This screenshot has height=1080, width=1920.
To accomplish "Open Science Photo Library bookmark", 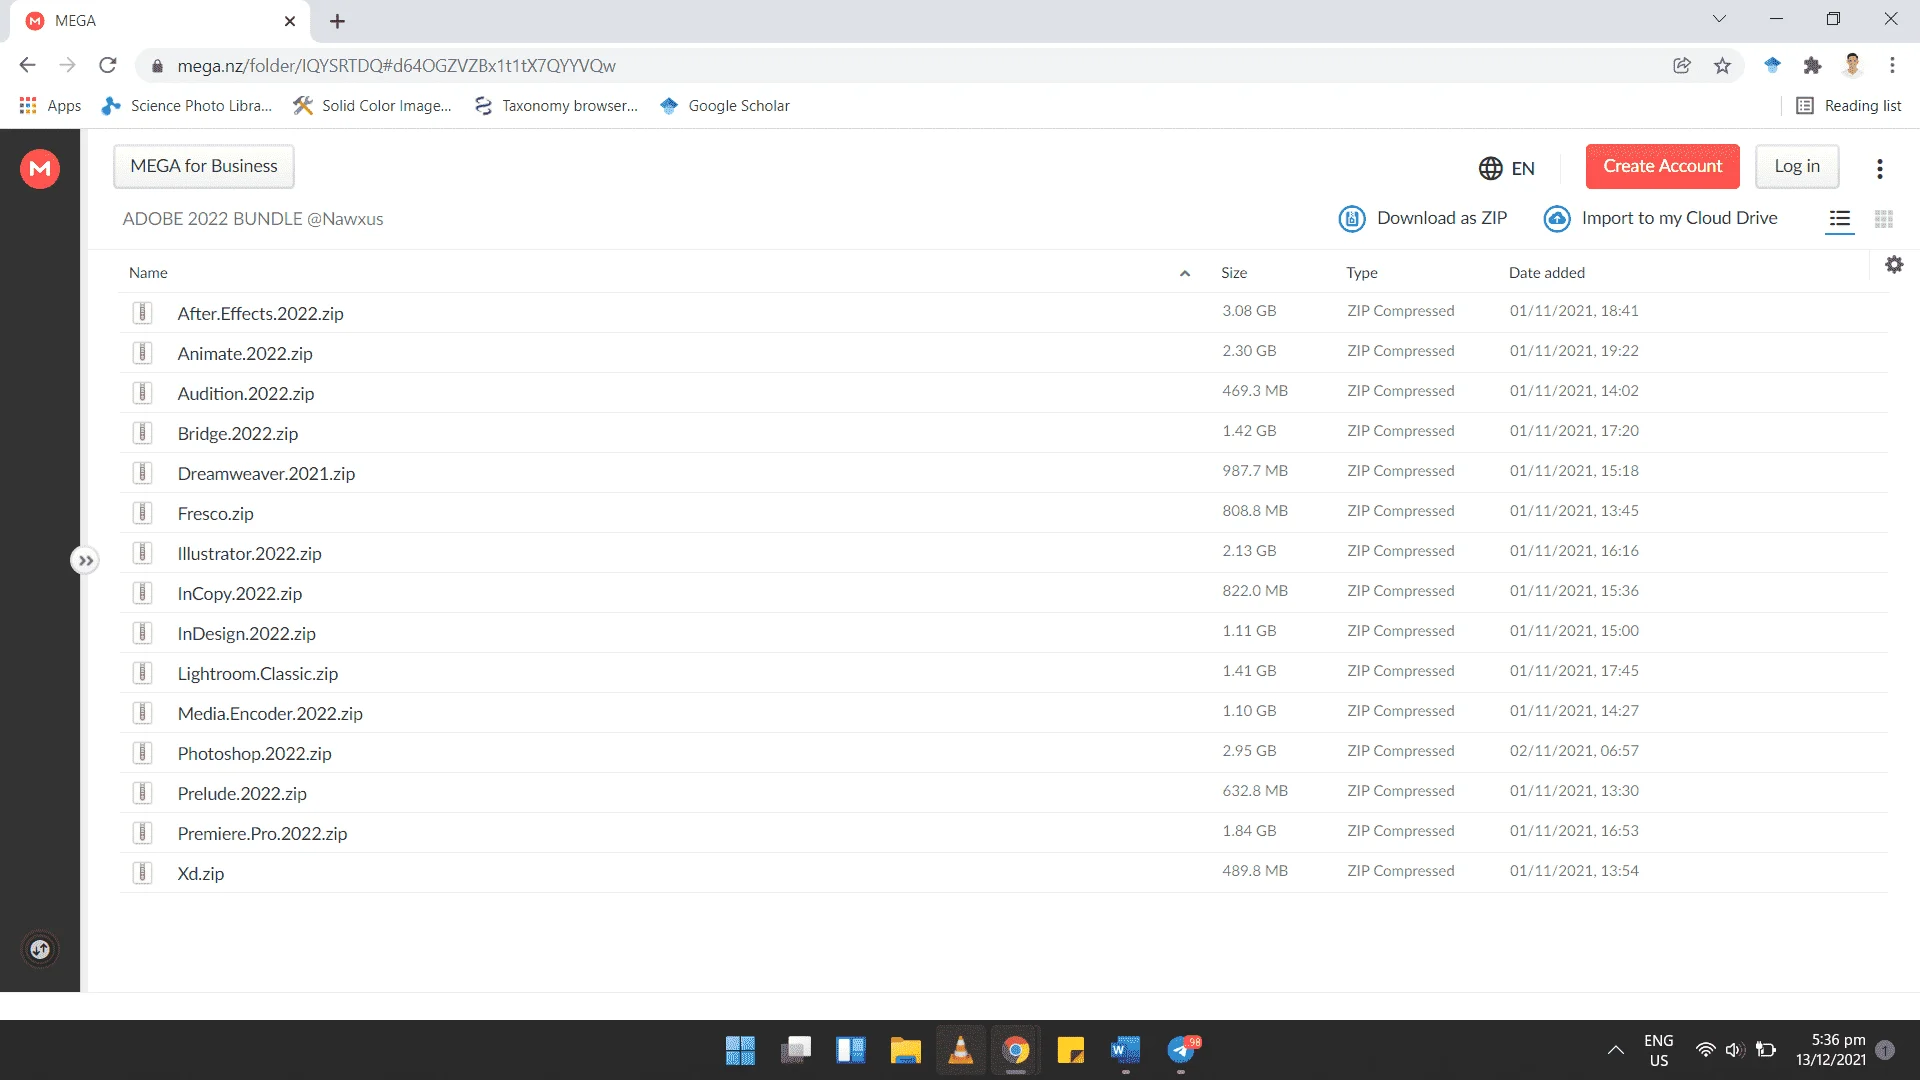I will pyautogui.click(x=187, y=106).
